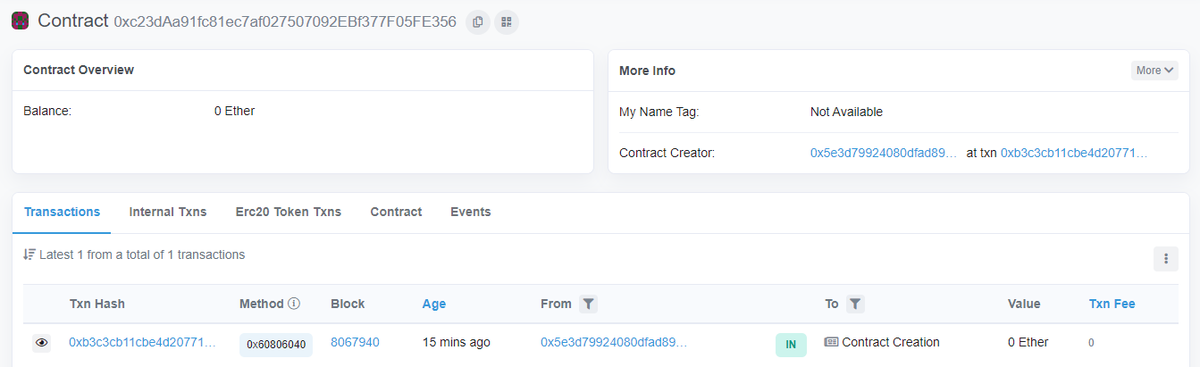
Task: Click the 0x60806040 method badge
Action: (276, 344)
